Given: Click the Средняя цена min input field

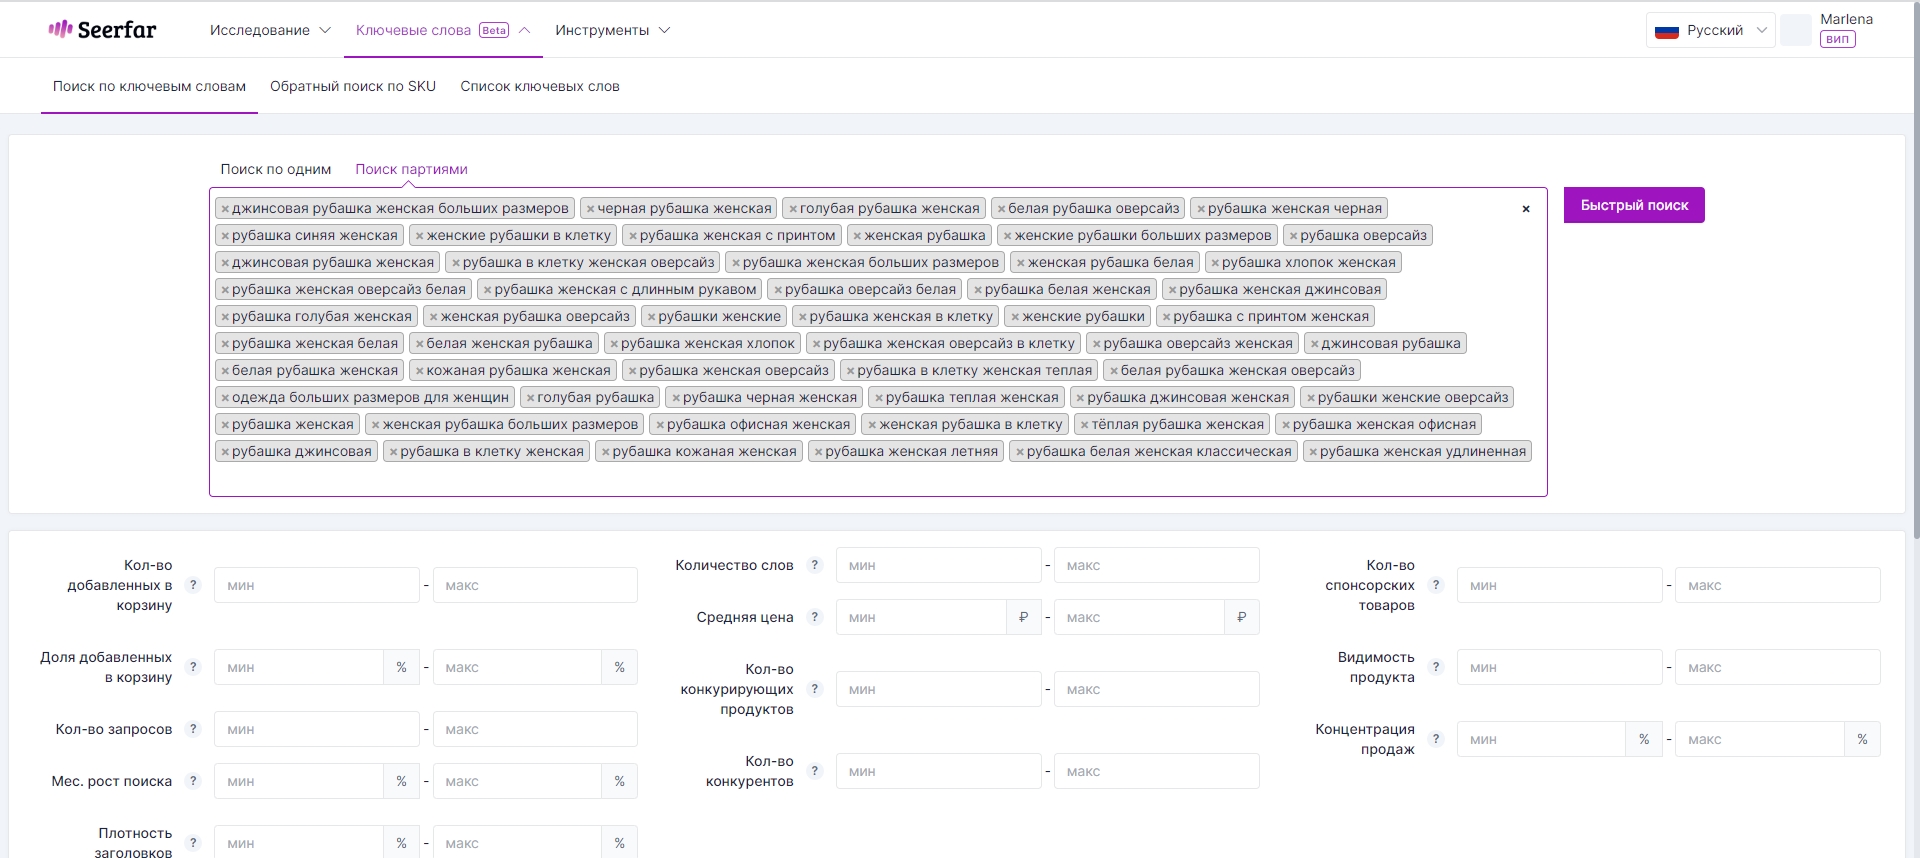Looking at the screenshot, I should pos(921,617).
